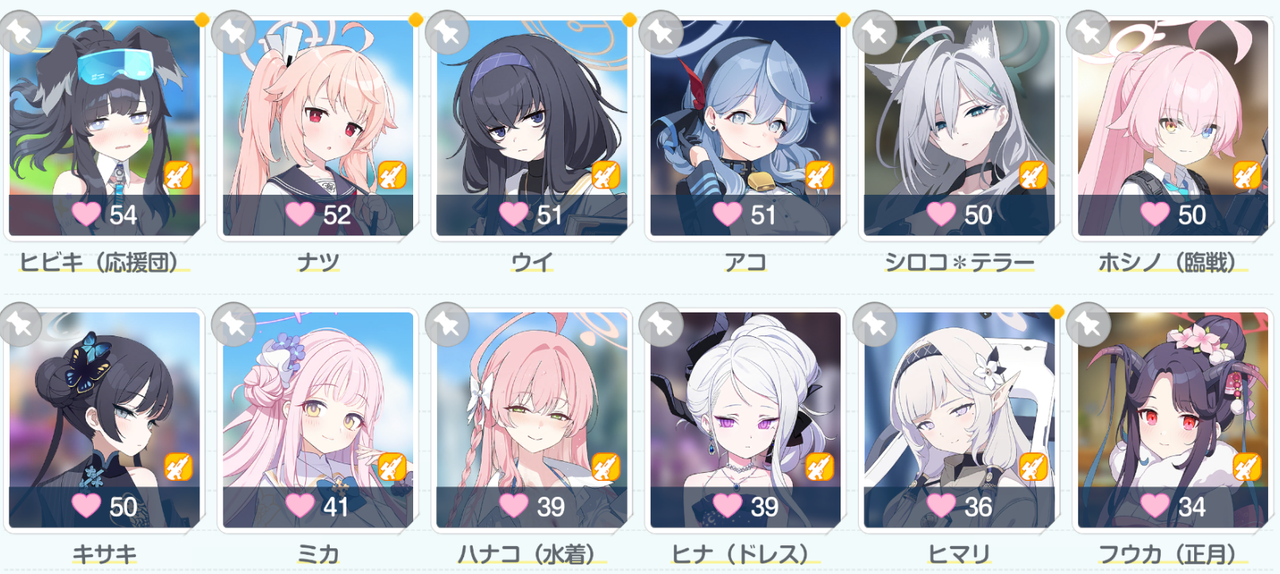Click orange sword badge on ナツ portrait
The height and width of the screenshot is (574, 1280).
[392, 175]
